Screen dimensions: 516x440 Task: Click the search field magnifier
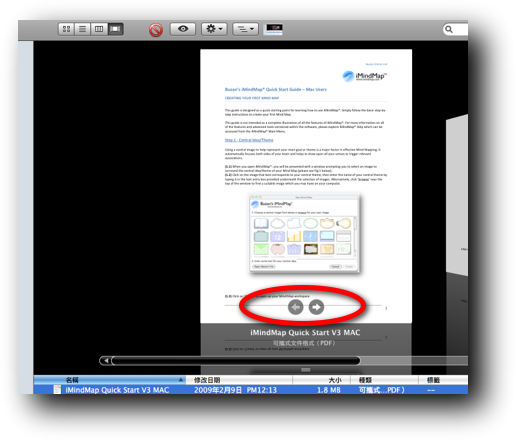pyautogui.click(x=449, y=29)
